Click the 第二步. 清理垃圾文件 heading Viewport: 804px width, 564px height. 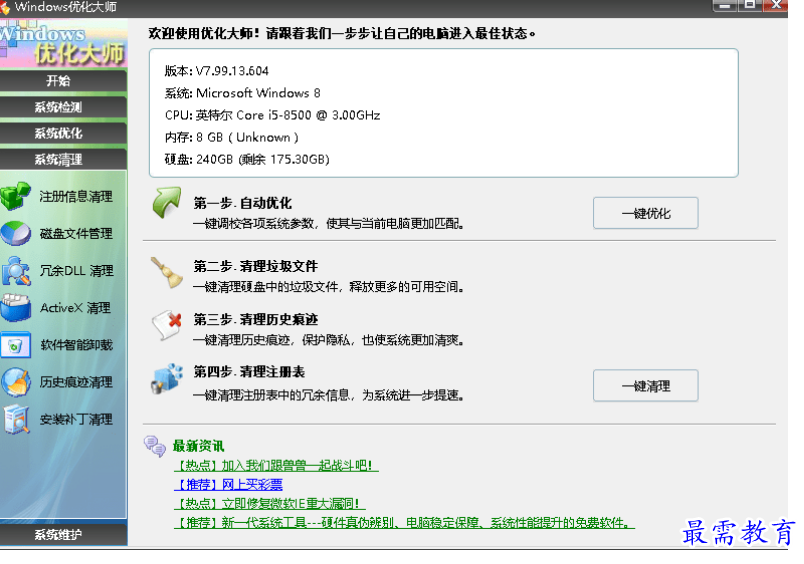255,266
